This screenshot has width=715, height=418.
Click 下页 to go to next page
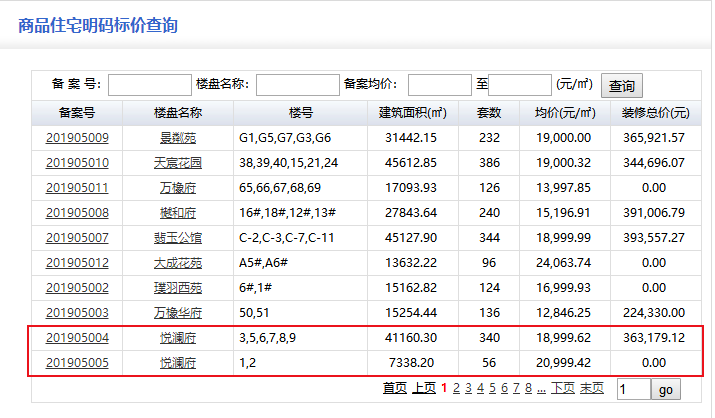point(562,388)
